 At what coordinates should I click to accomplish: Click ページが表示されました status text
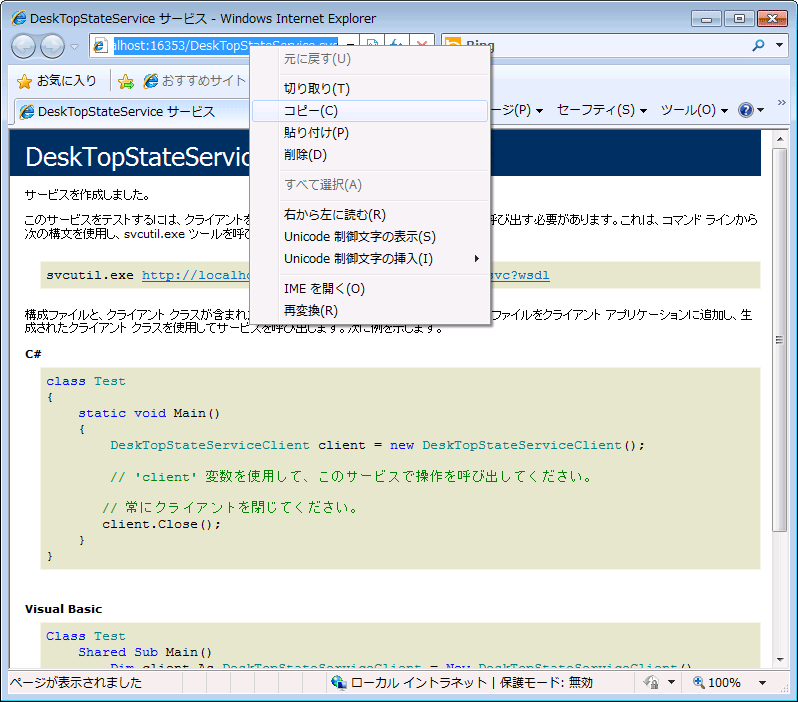(76, 683)
